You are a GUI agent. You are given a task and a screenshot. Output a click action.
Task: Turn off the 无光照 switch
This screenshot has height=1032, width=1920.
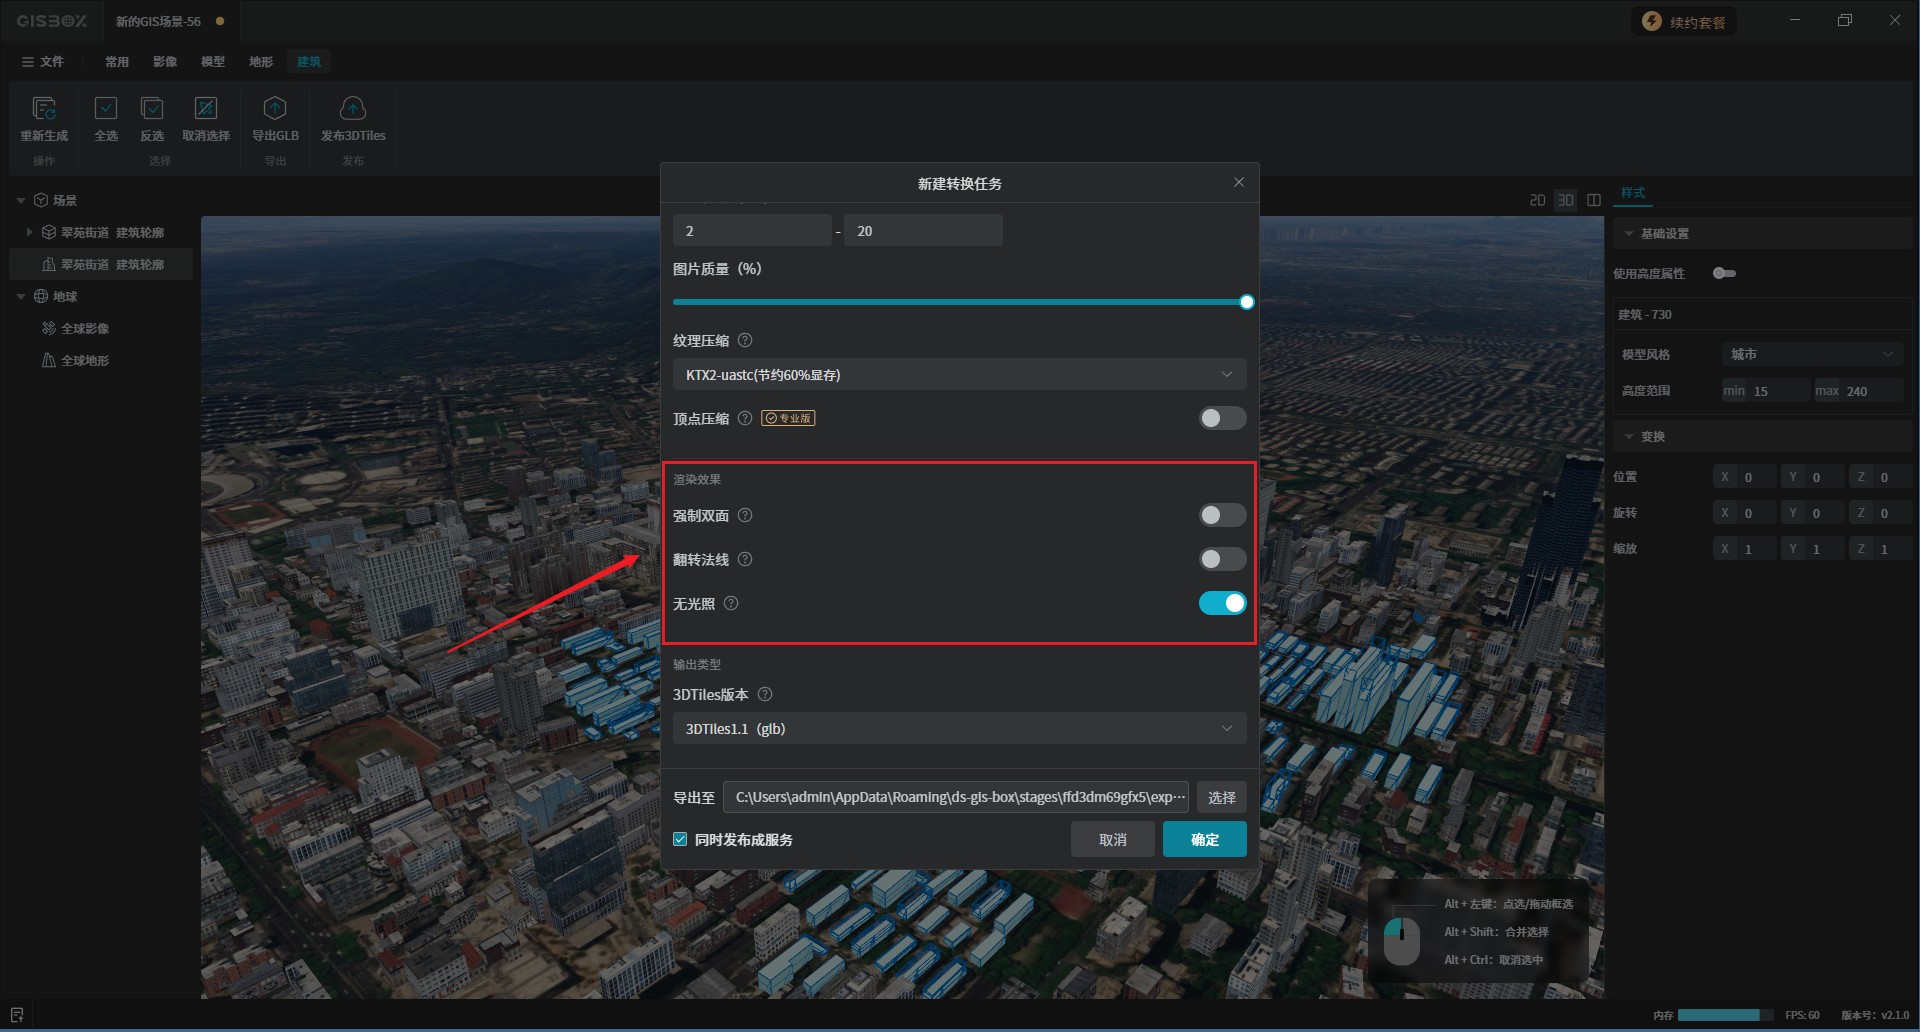tap(1222, 604)
